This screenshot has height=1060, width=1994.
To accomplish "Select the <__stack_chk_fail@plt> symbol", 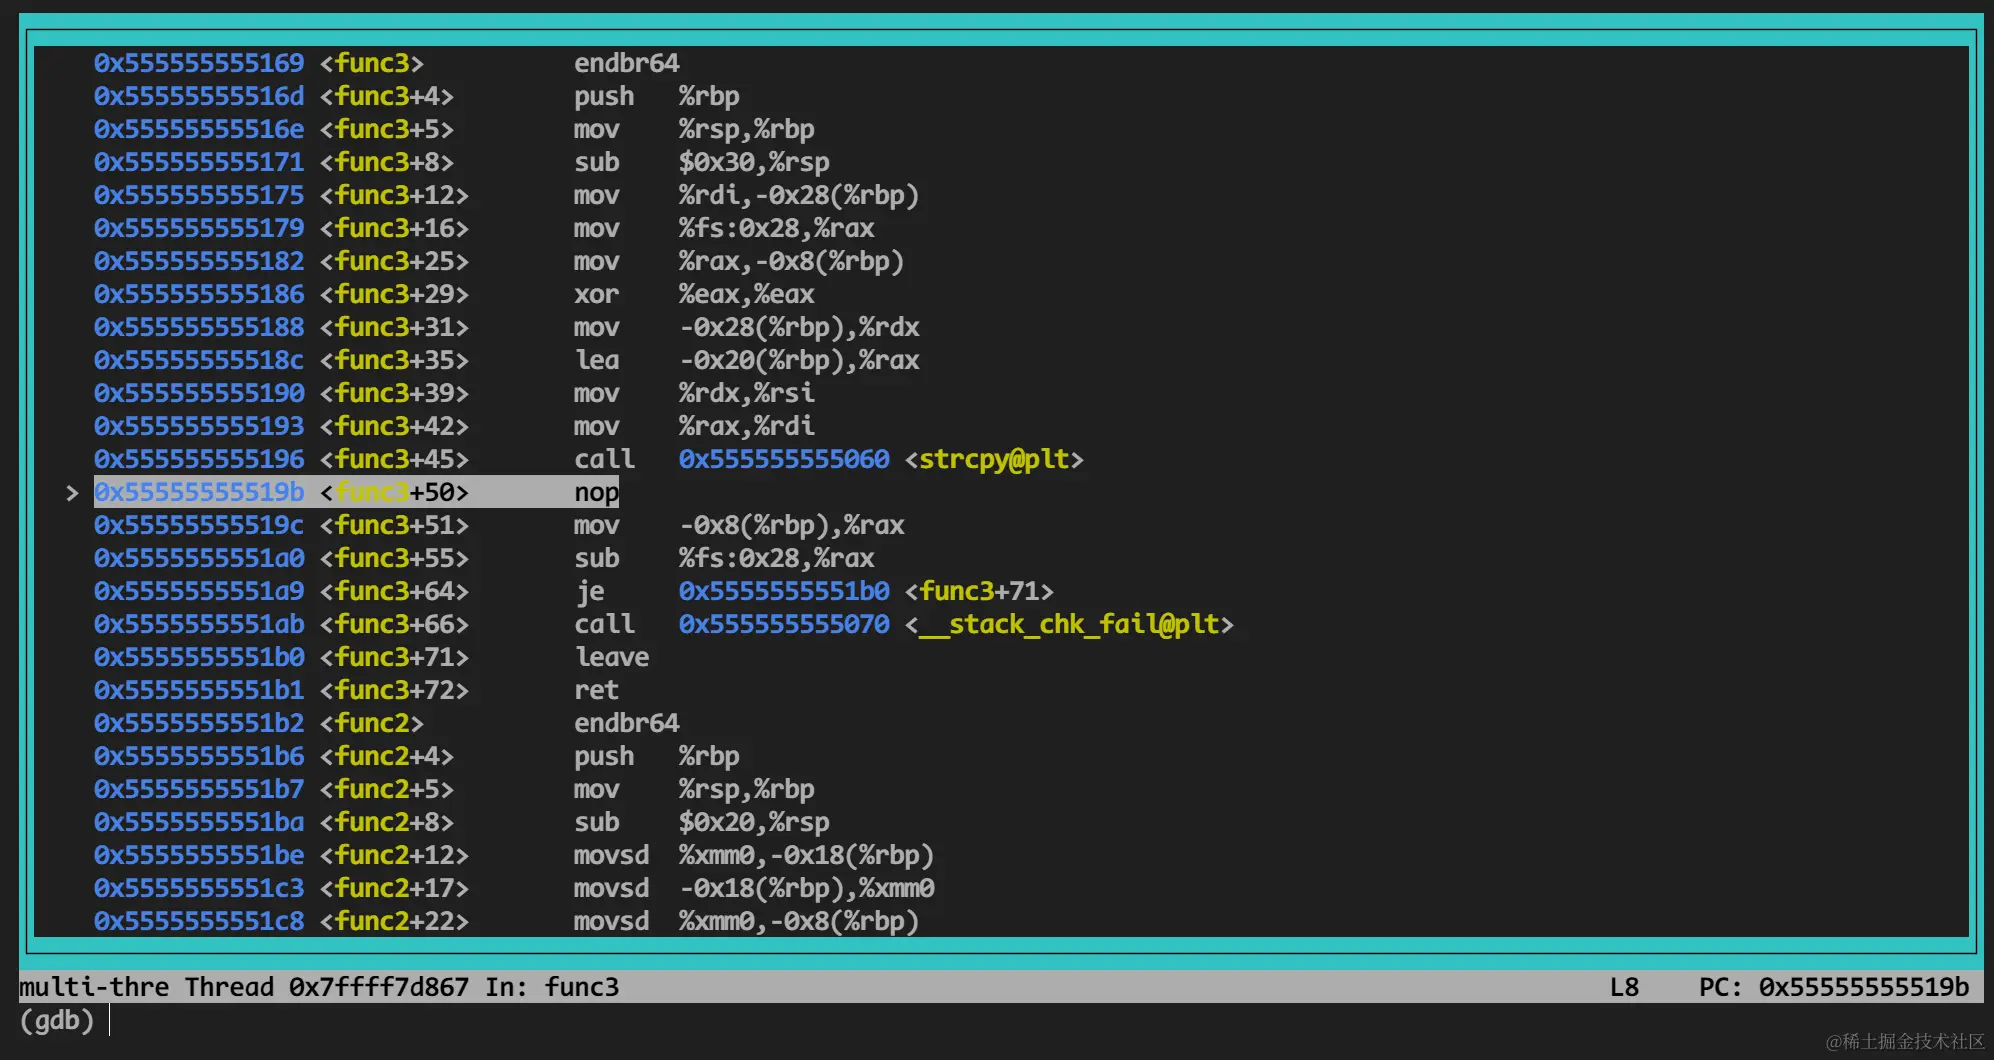I will [1069, 624].
